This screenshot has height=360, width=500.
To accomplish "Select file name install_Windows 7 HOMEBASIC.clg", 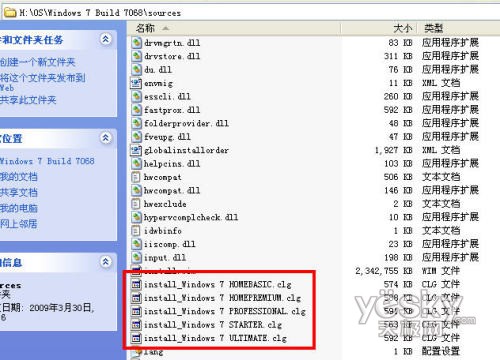I will [218, 284].
